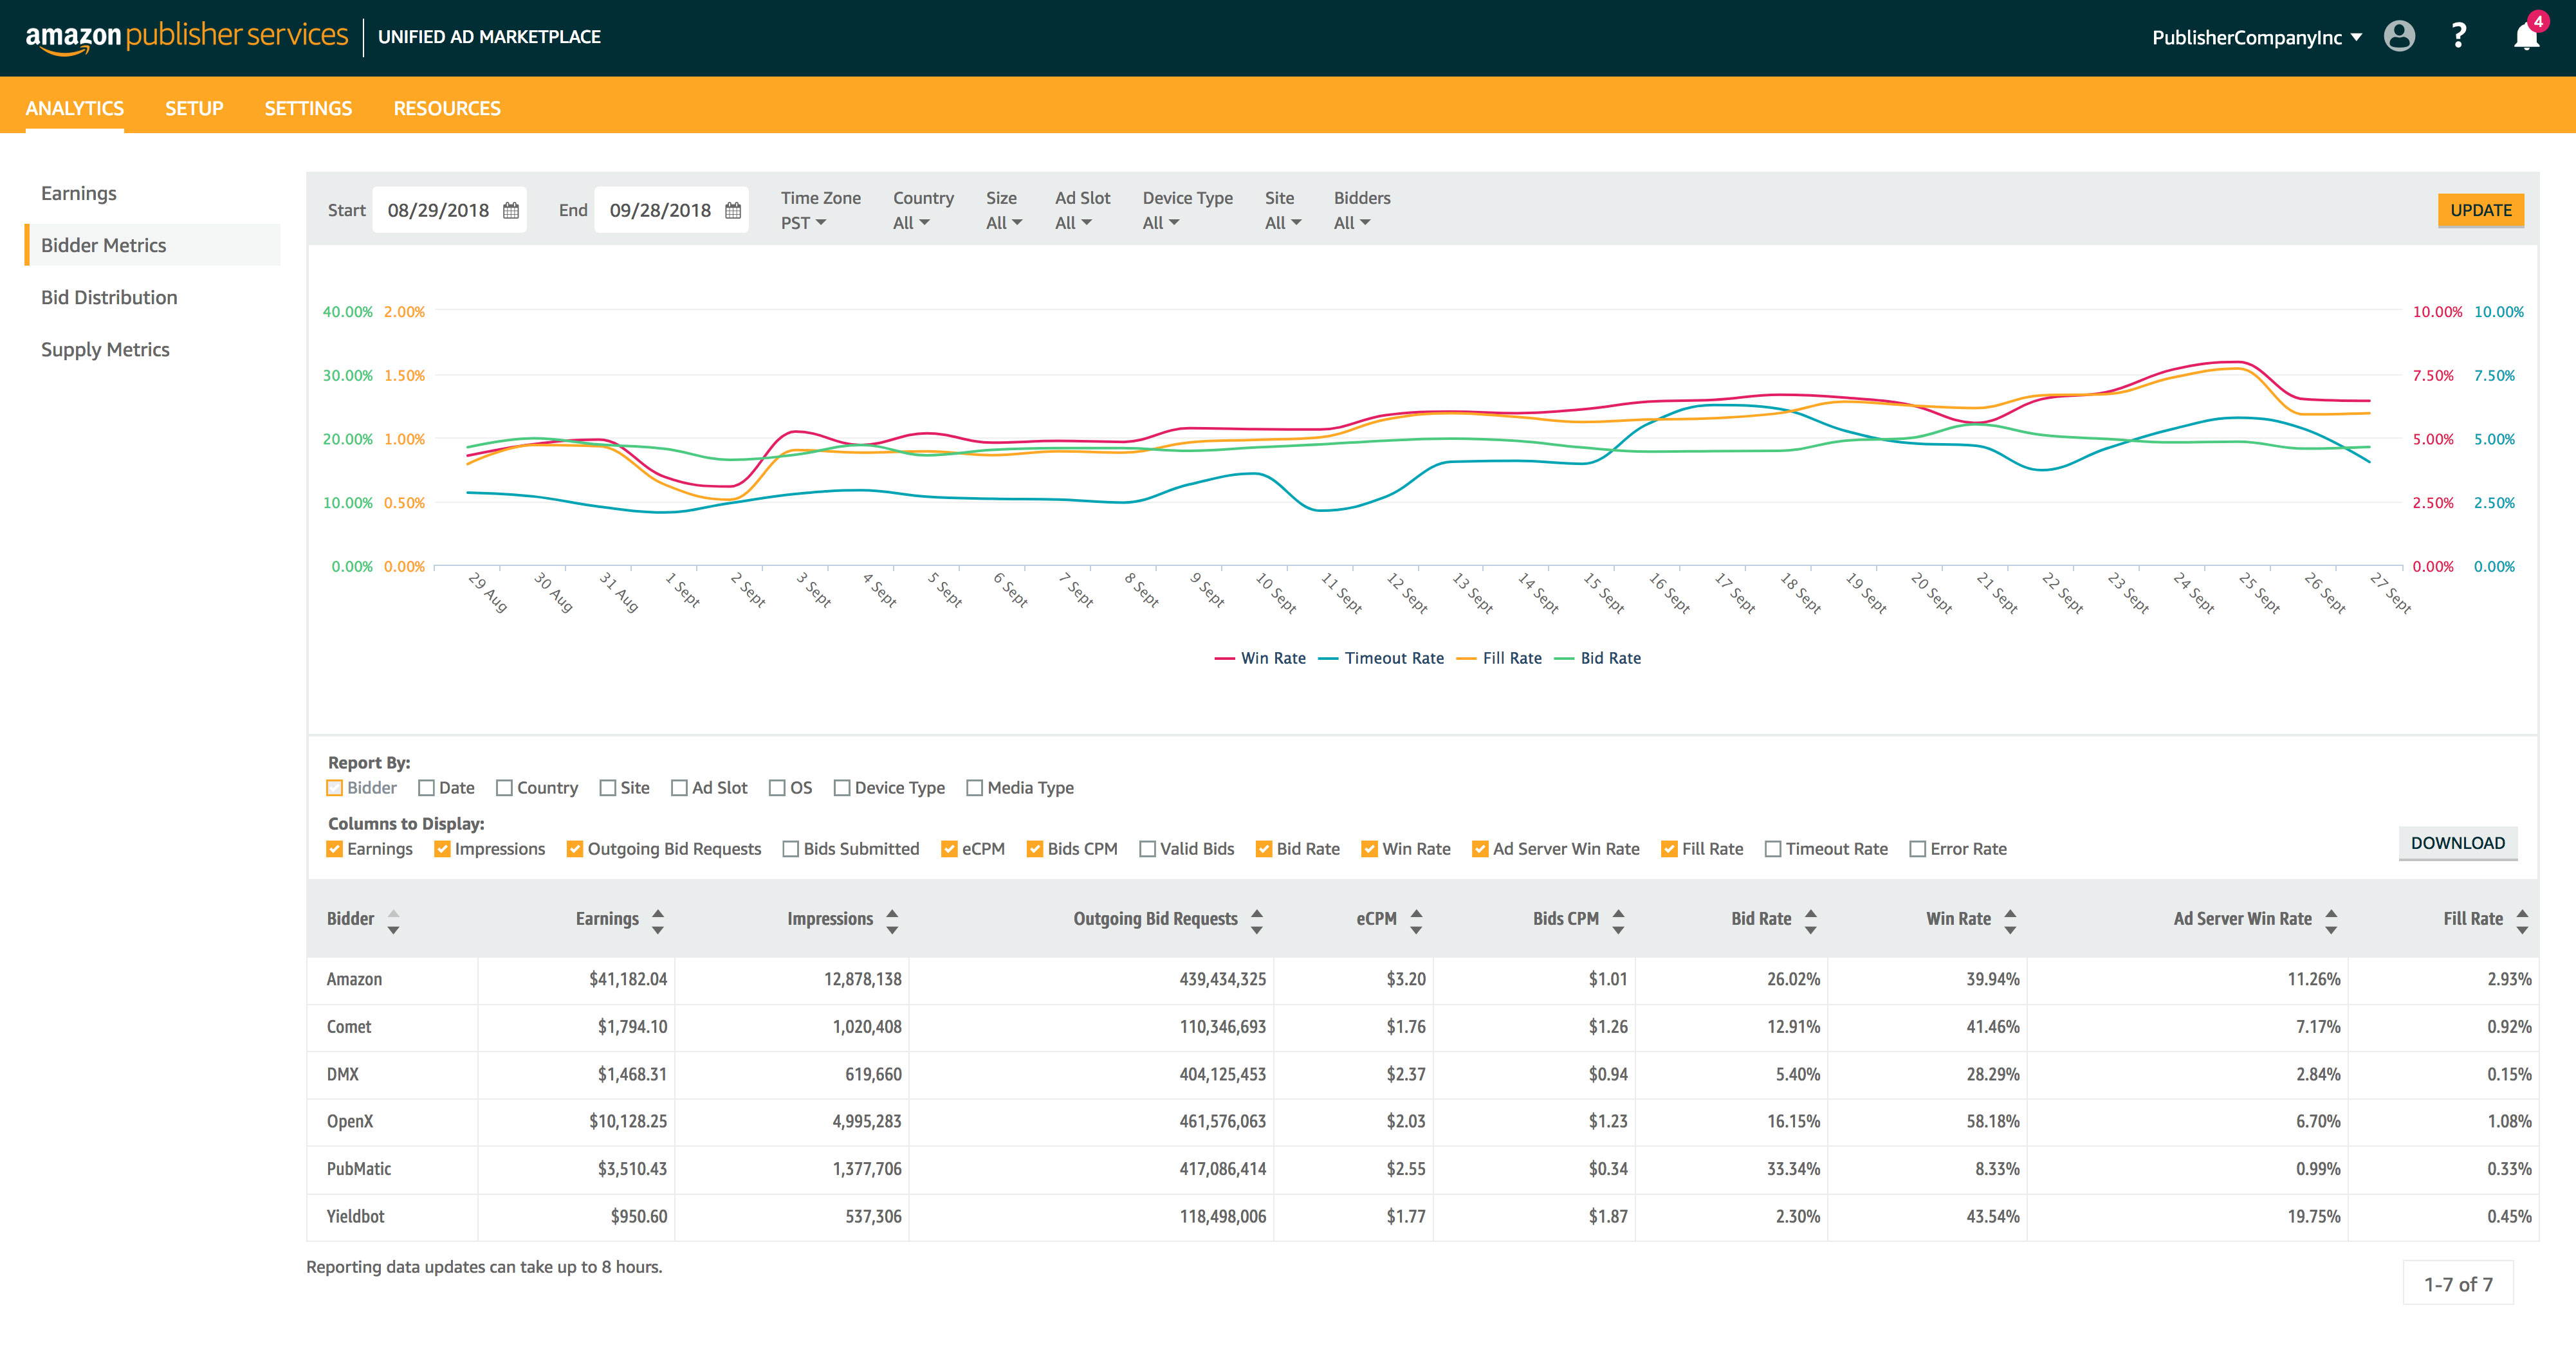Sort table by Impressions column arrows
Image resolution: width=2576 pixels, height=1357 pixels.
point(892,921)
